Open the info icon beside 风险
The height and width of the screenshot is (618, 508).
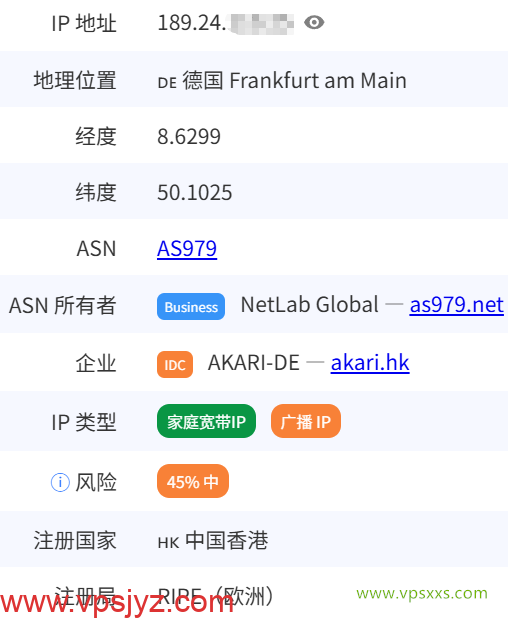(60, 482)
